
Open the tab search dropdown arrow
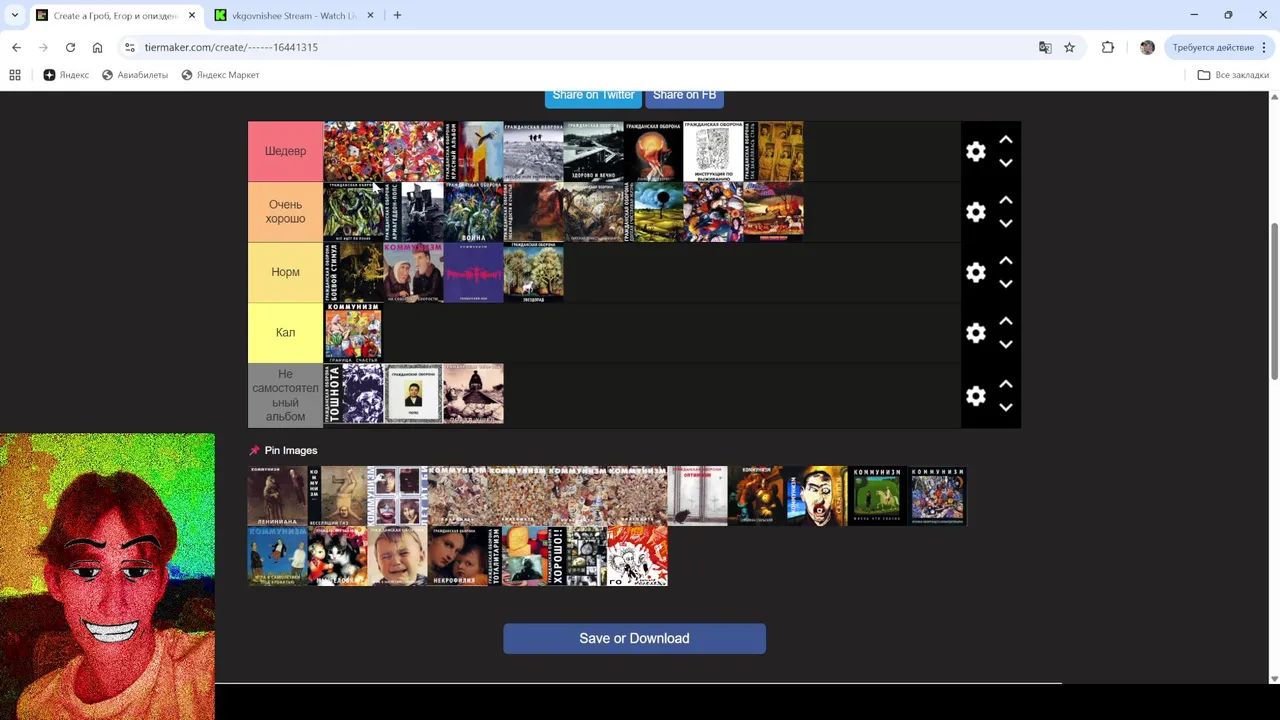(14, 15)
